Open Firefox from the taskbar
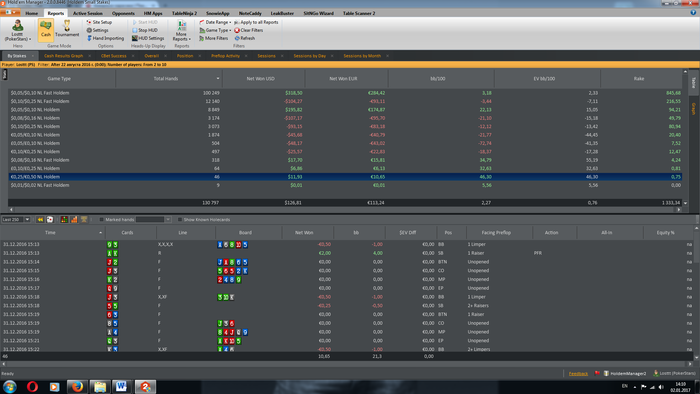 tap(77, 386)
